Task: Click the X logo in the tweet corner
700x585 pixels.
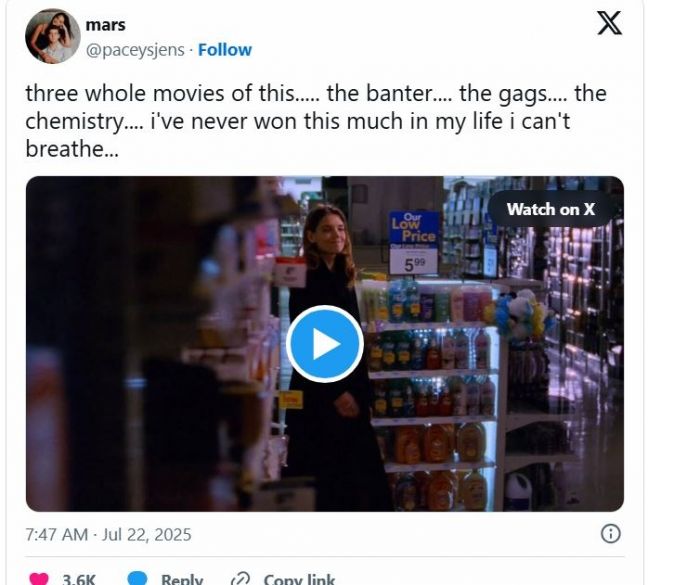Action: [x=609, y=23]
